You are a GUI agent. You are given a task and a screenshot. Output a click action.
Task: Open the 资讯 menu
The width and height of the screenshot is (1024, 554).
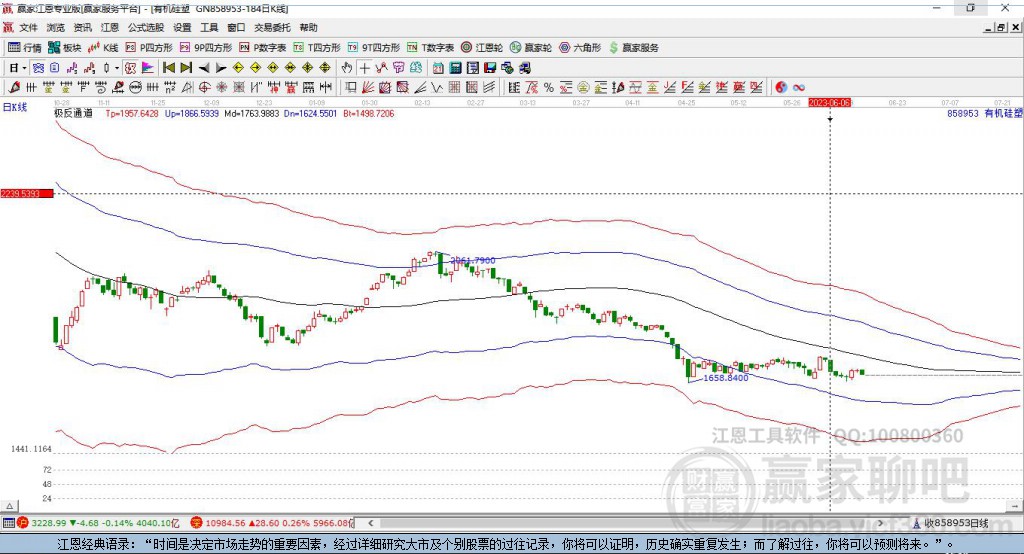coord(82,27)
